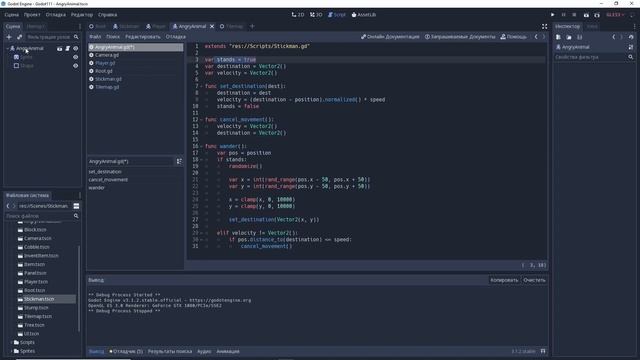
Task: Open the GLES3 renderer dropdown
Action: click(x=615, y=15)
